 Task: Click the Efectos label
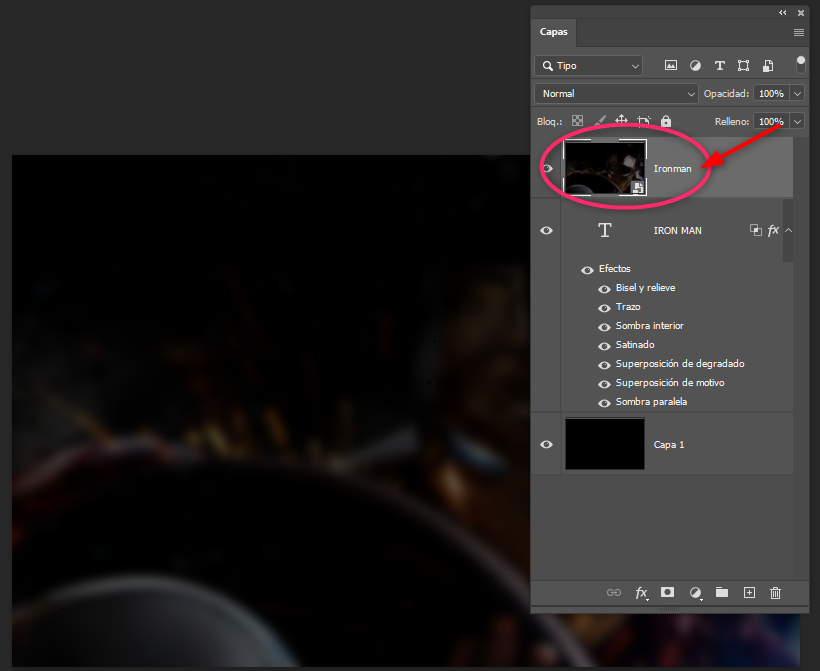coord(614,268)
